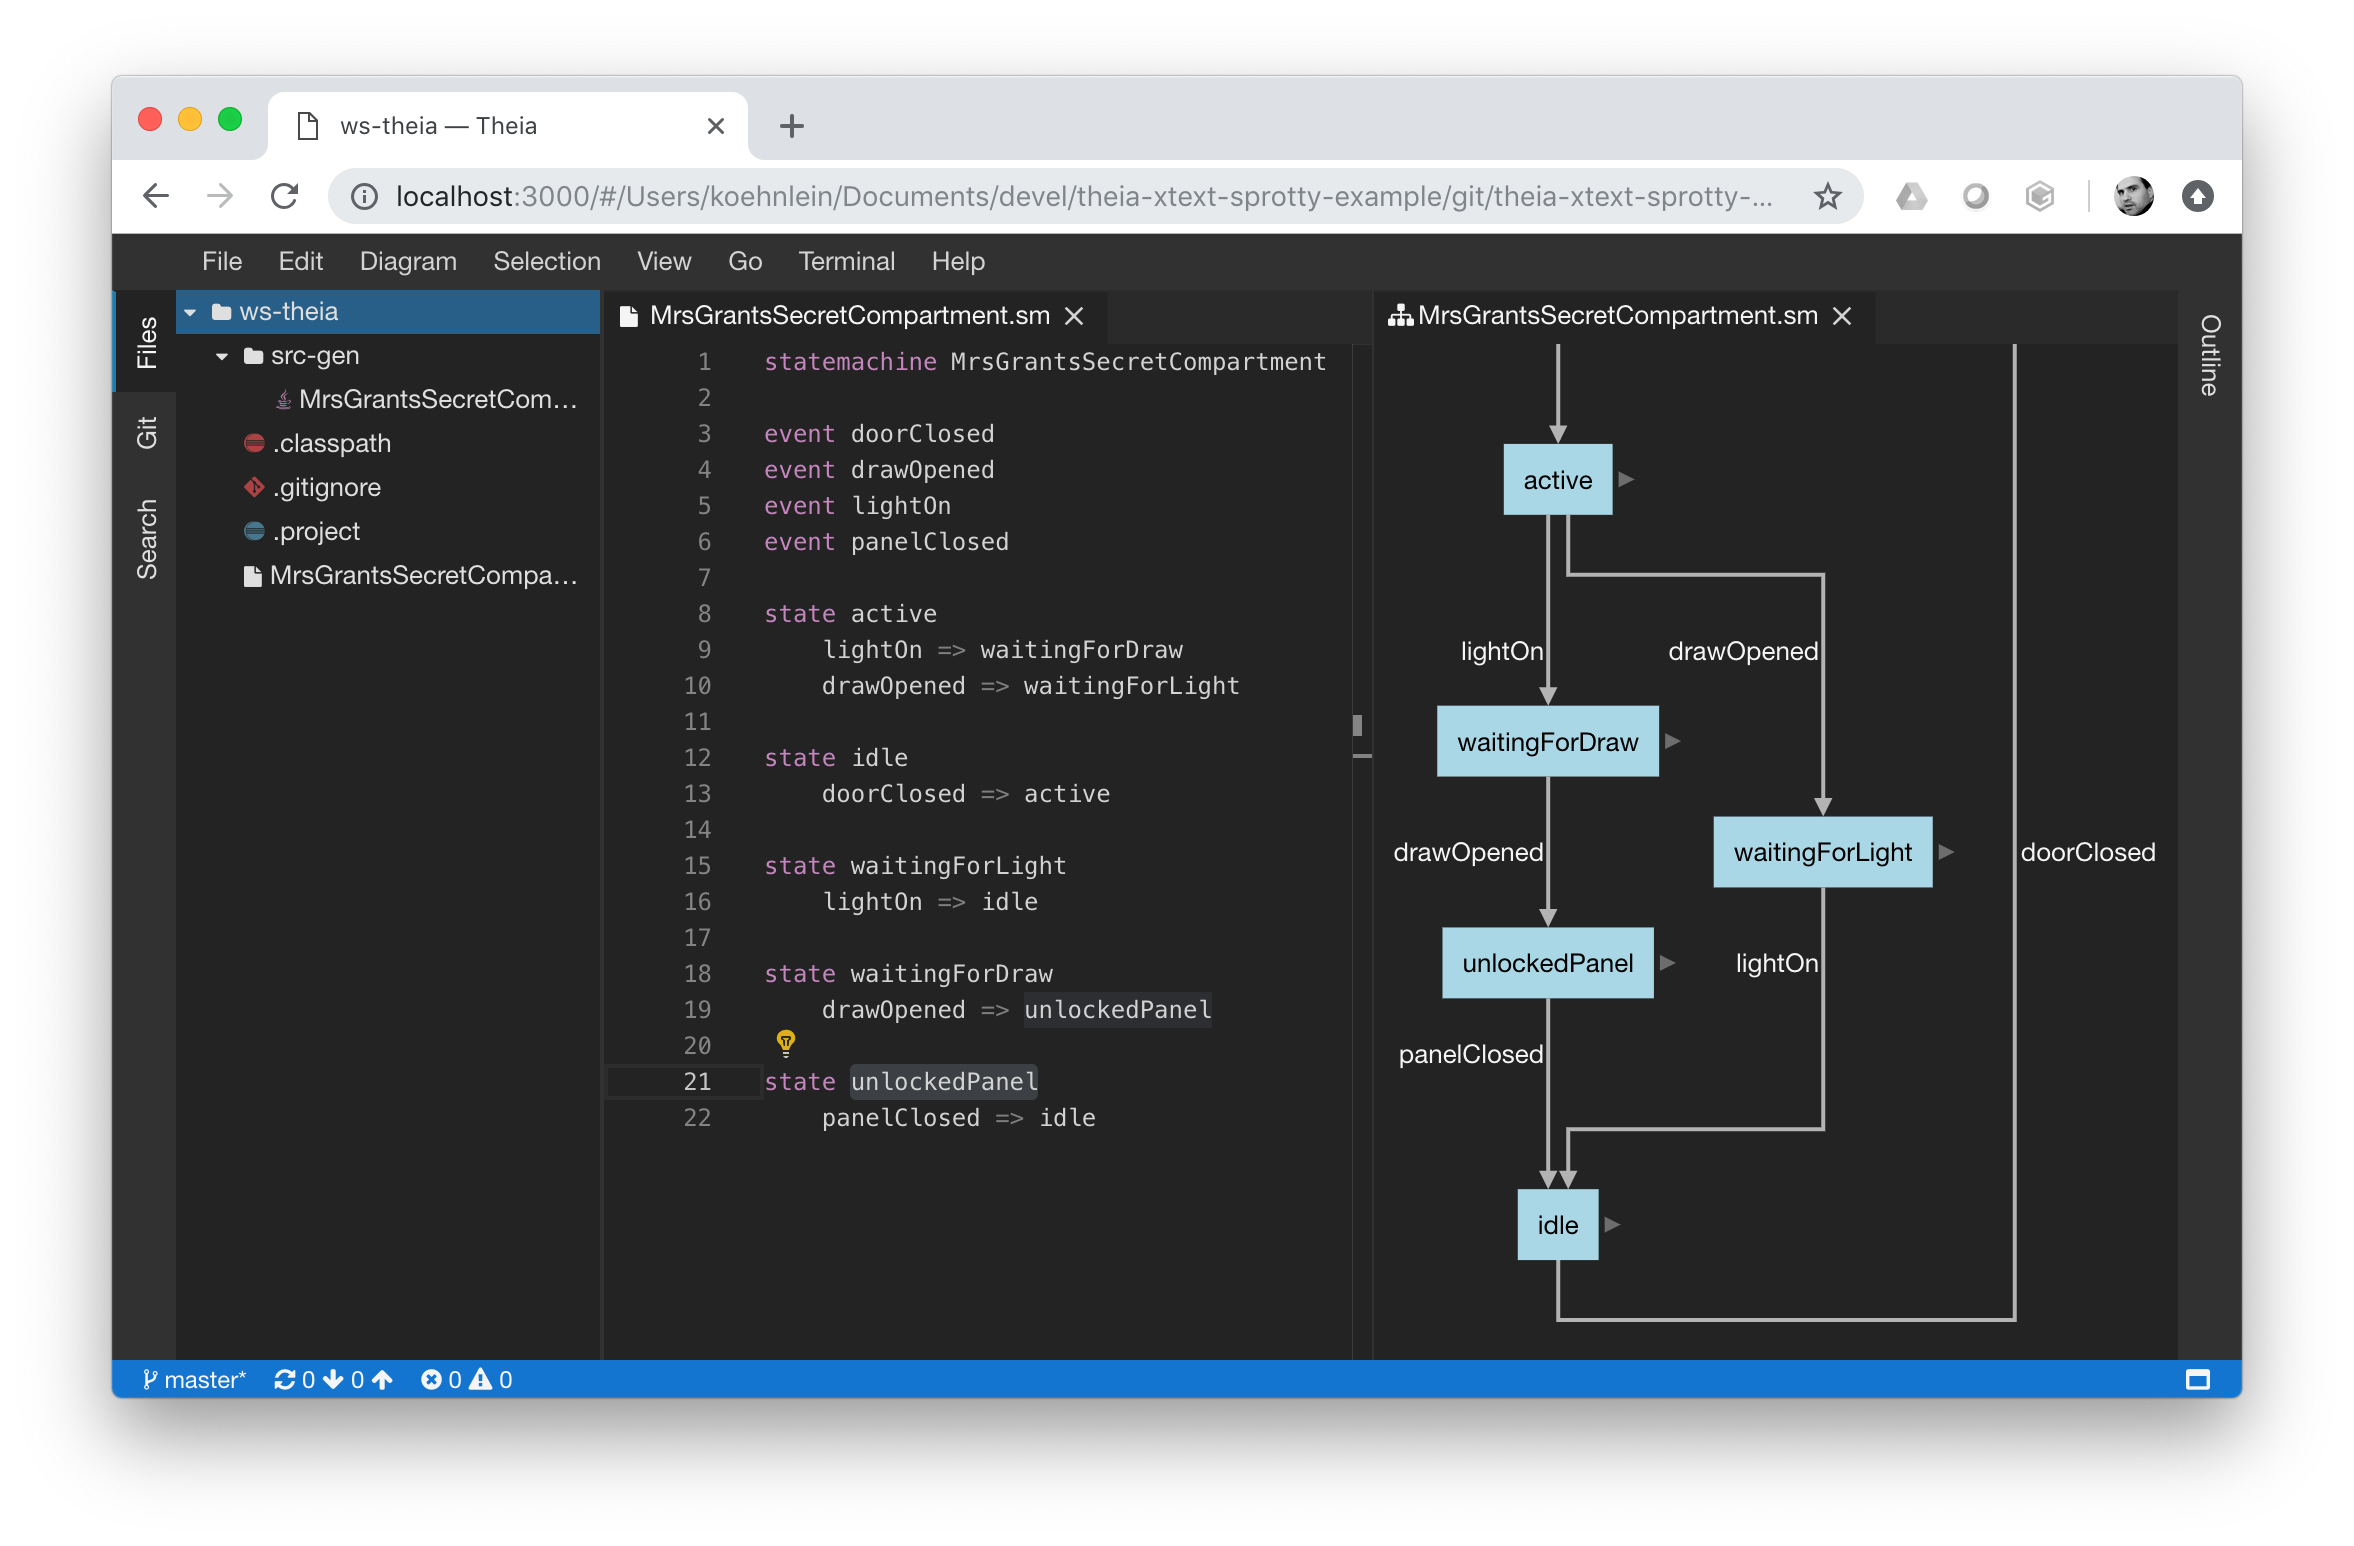Click the Diagram menu item
Viewport: 2354px width, 1546px height.
click(x=409, y=261)
